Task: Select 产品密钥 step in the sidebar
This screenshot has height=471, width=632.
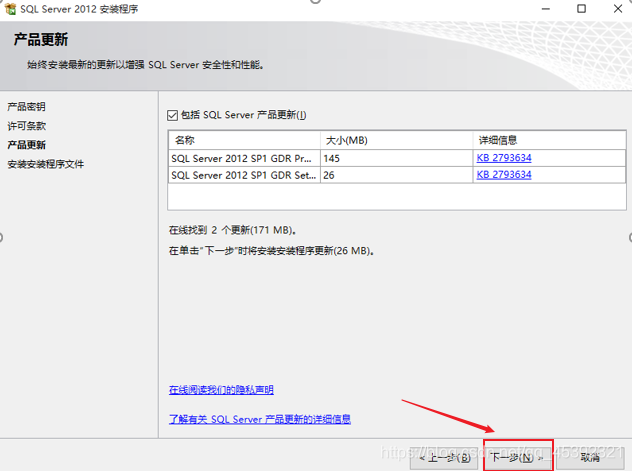Action: point(26,107)
